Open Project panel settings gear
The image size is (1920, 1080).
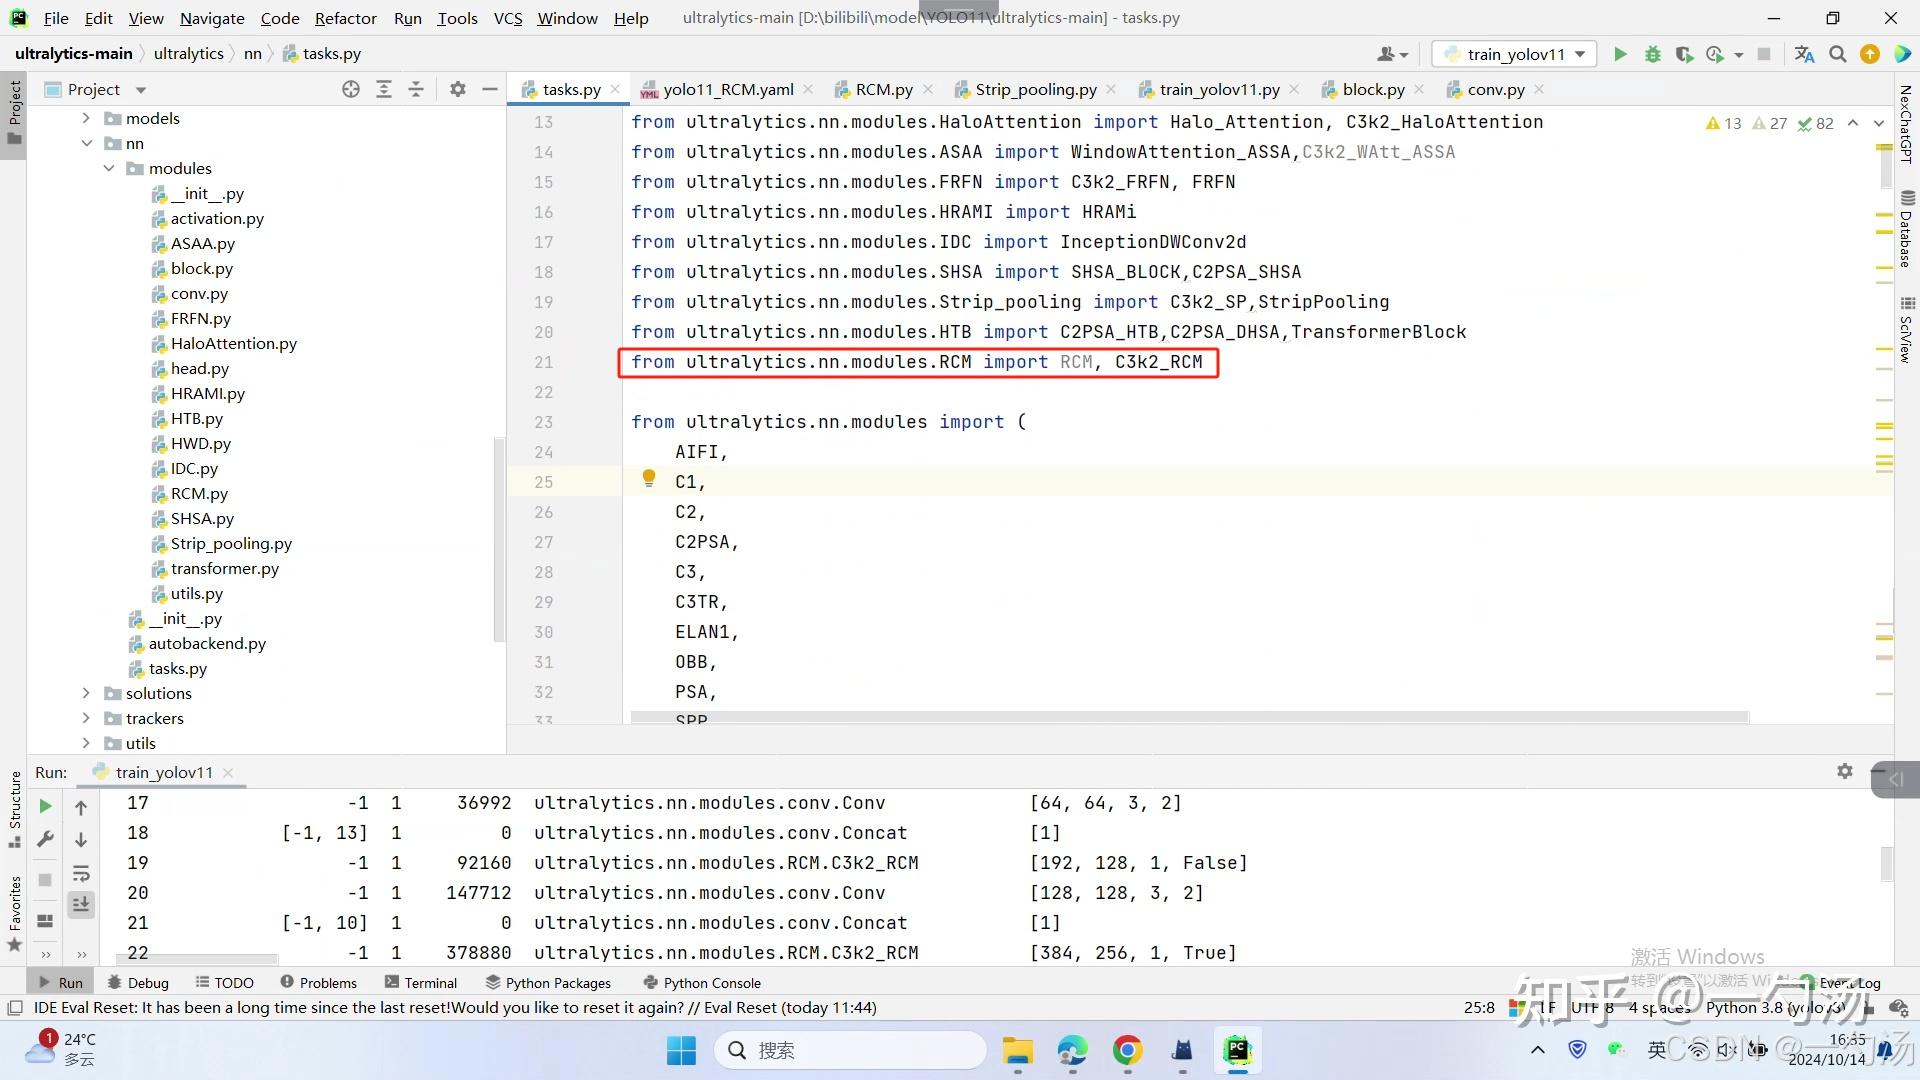457,89
